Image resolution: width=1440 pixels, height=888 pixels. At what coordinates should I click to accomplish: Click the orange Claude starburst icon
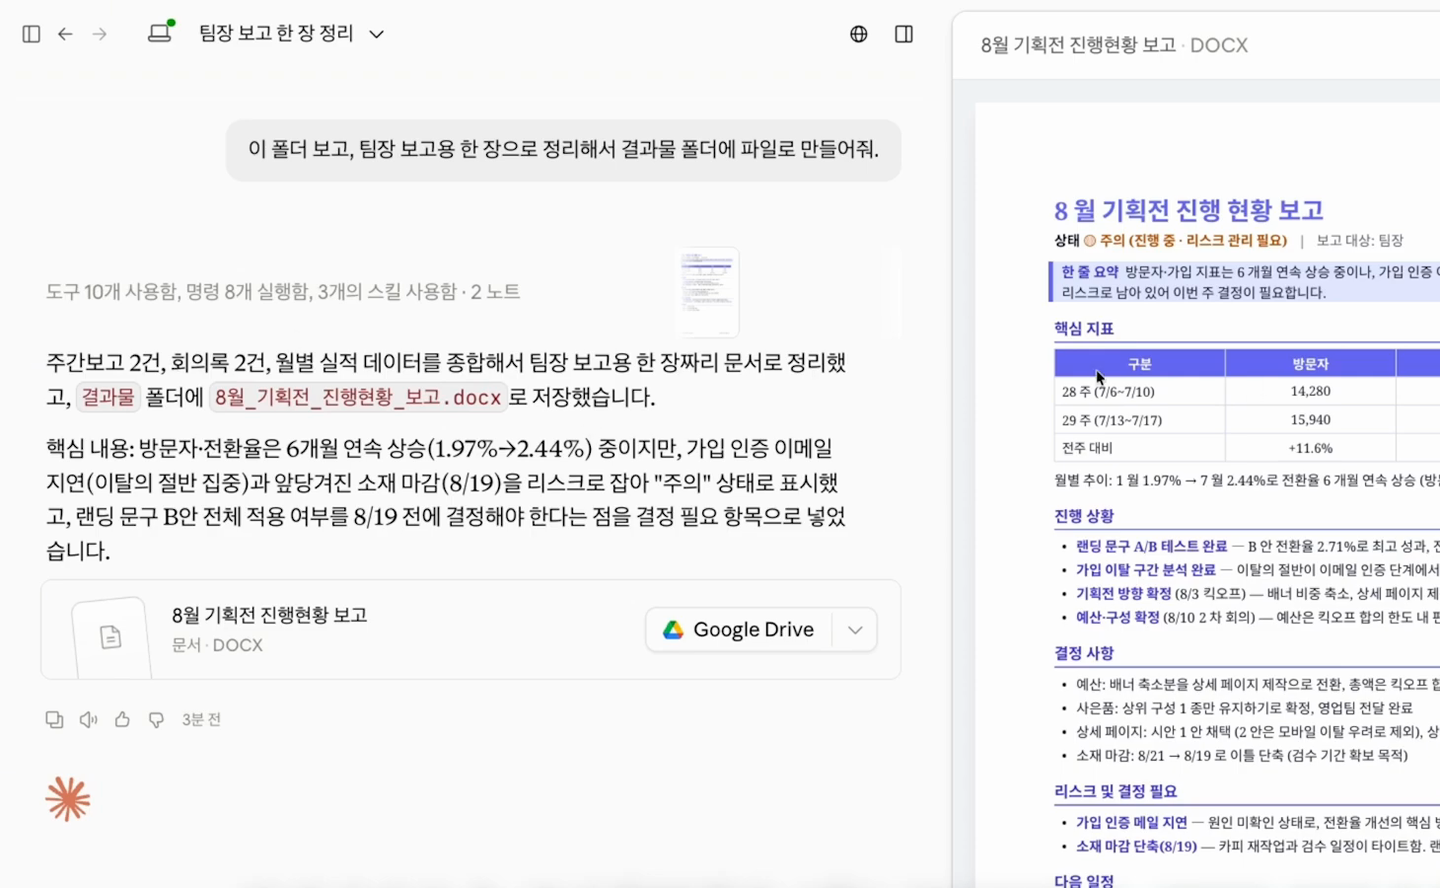pyautogui.click(x=68, y=800)
